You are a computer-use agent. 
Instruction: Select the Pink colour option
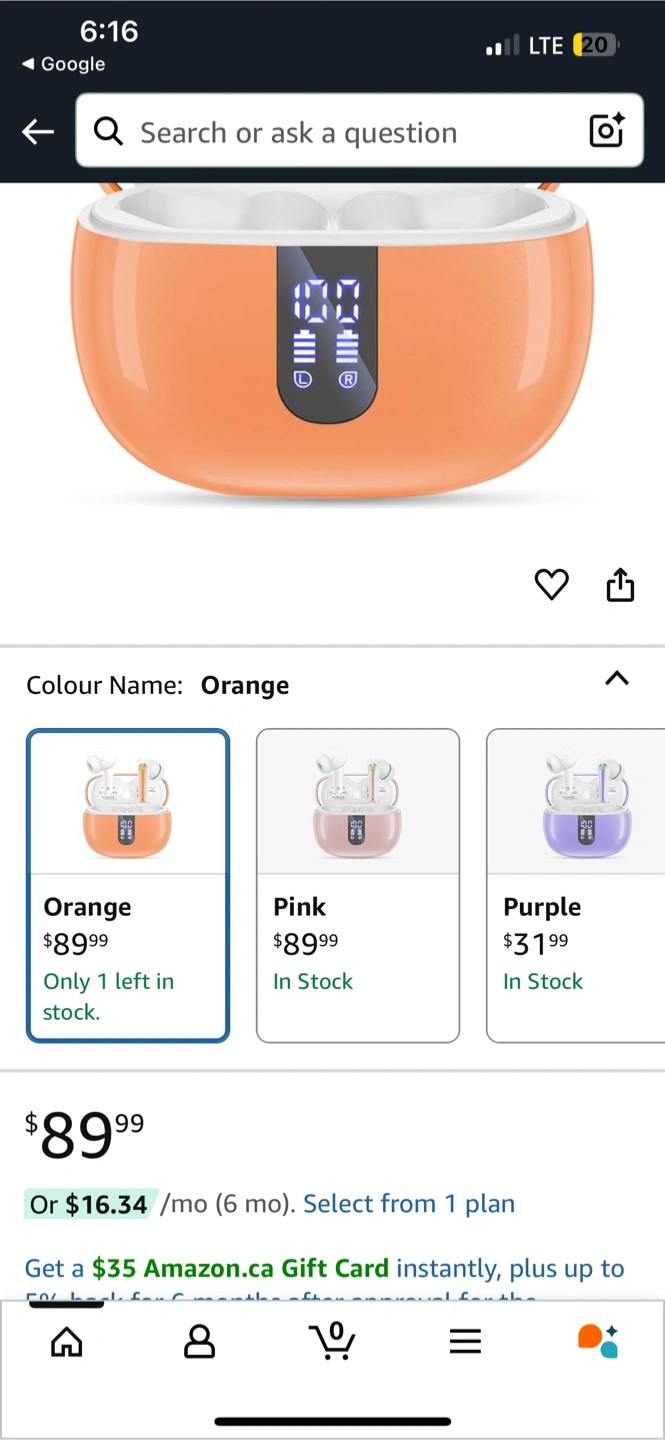pos(358,885)
